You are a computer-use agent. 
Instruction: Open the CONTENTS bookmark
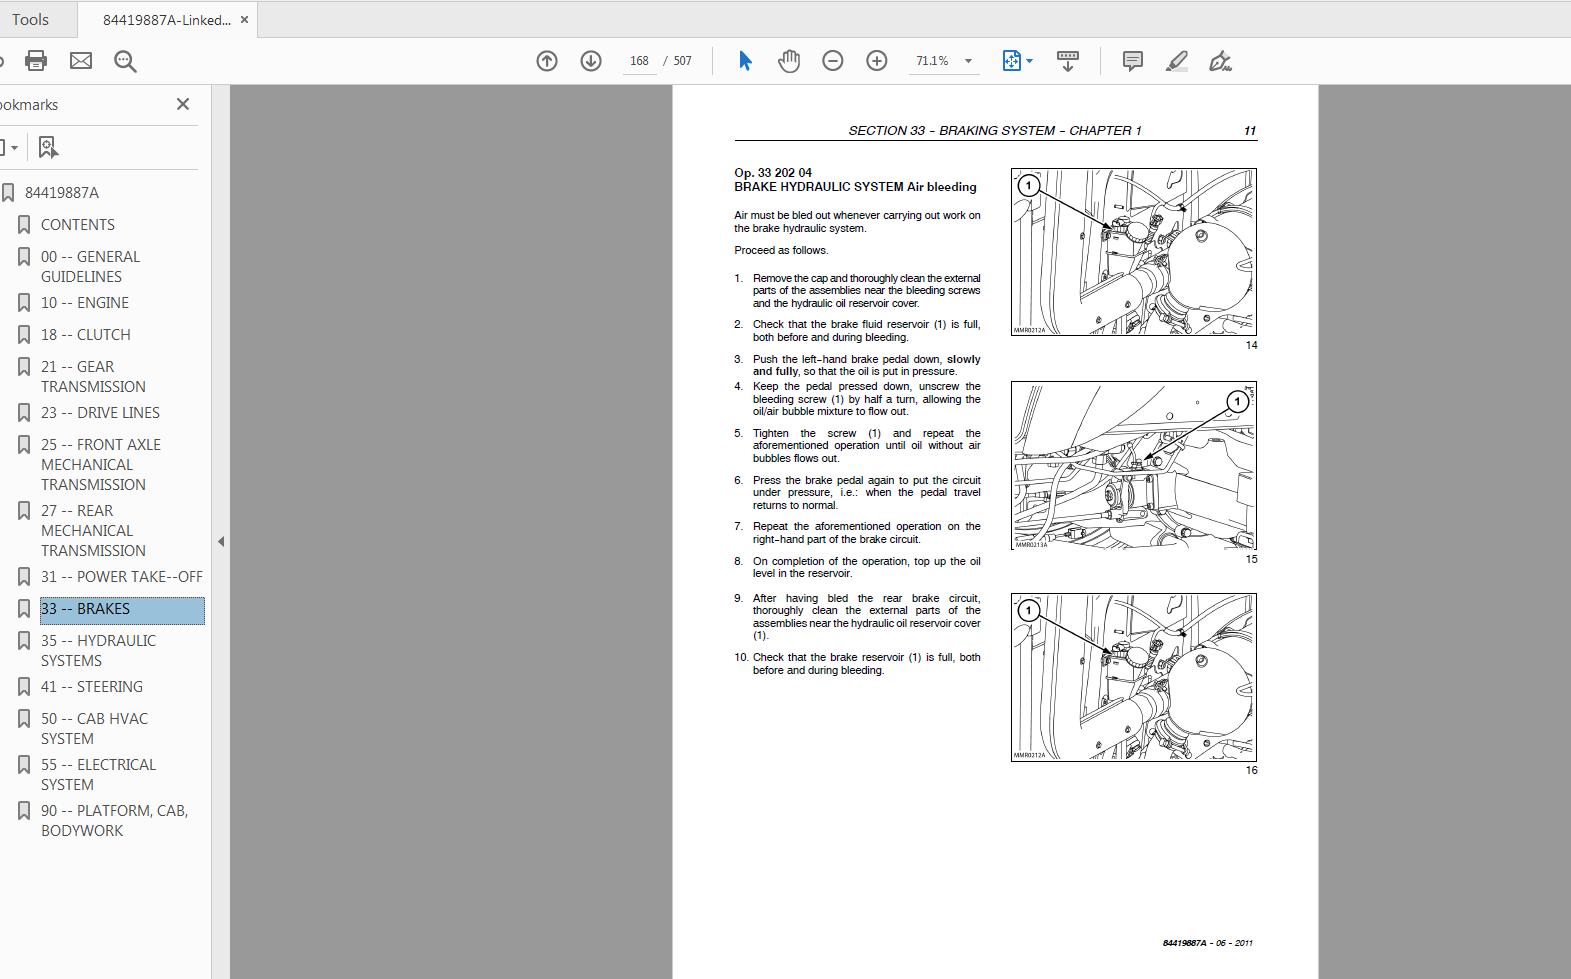click(x=78, y=225)
